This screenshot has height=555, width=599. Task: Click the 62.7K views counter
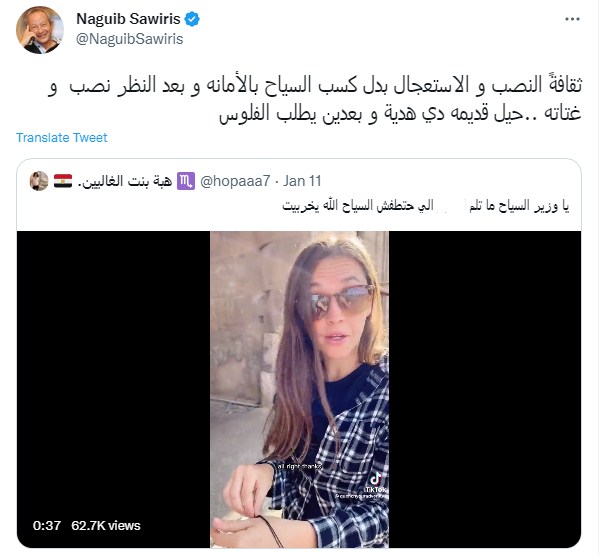tap(106, 526)
